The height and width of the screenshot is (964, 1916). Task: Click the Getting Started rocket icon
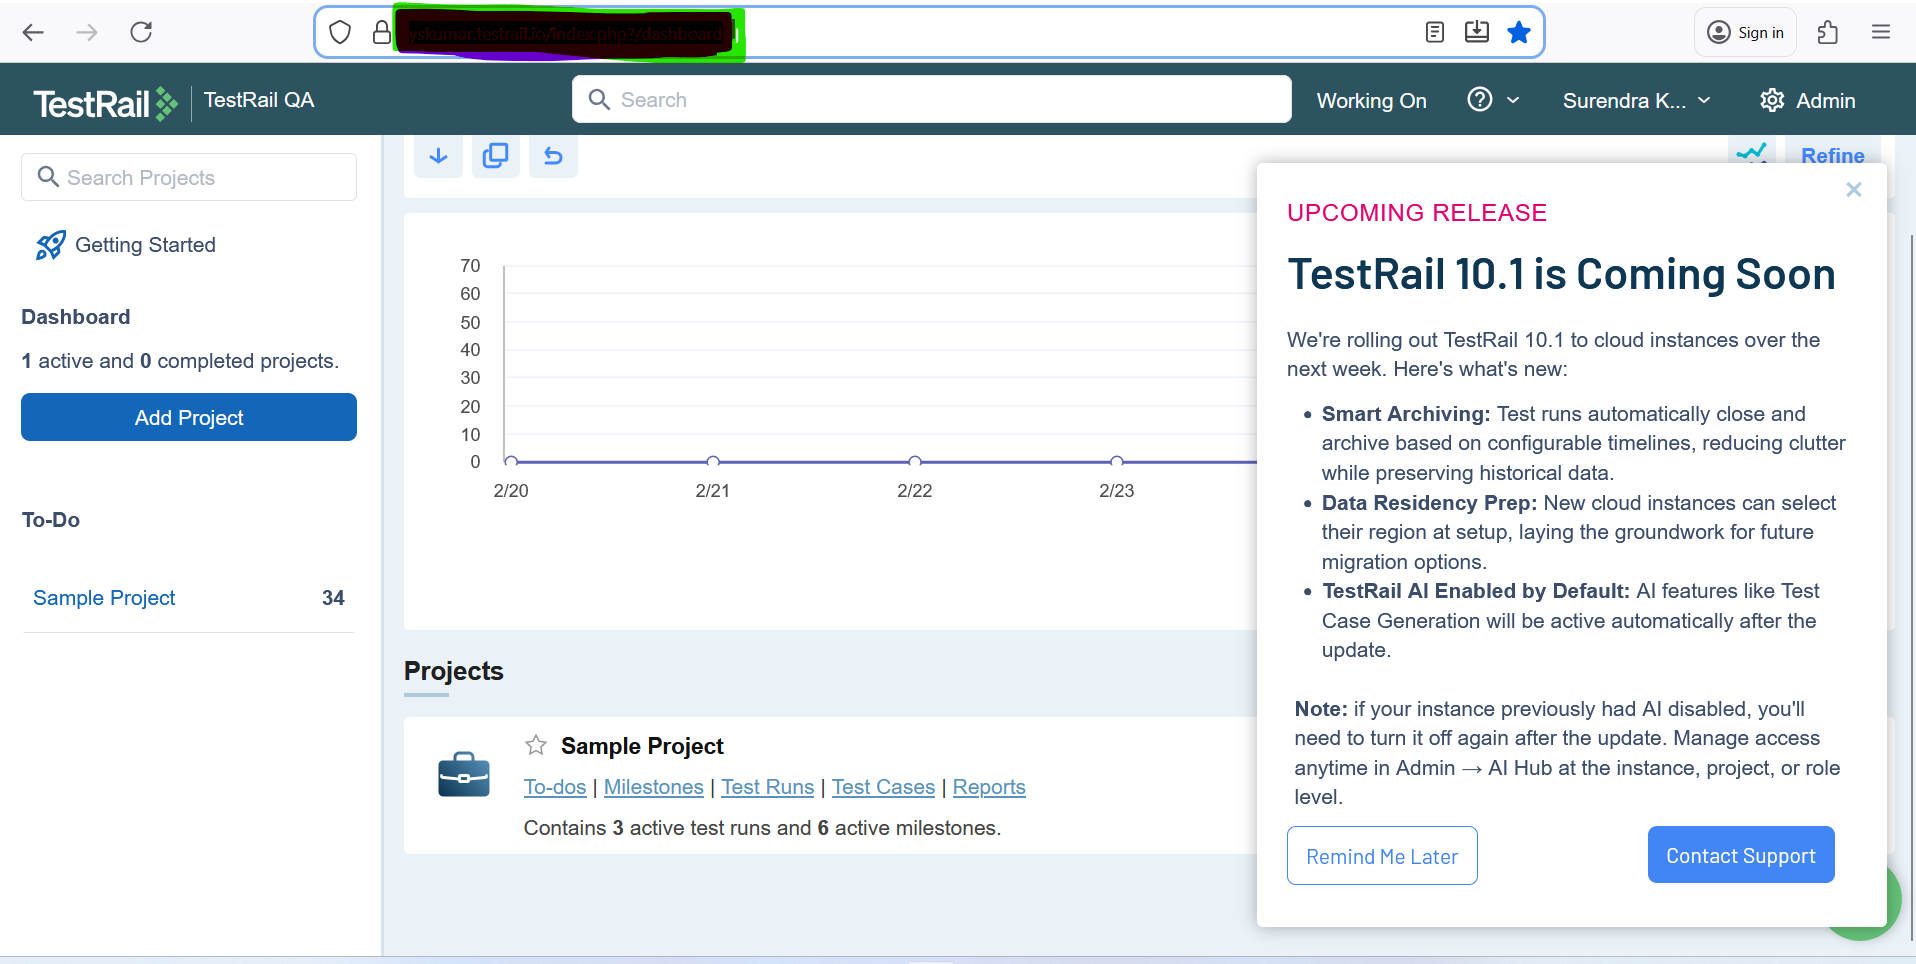(50, 245)
